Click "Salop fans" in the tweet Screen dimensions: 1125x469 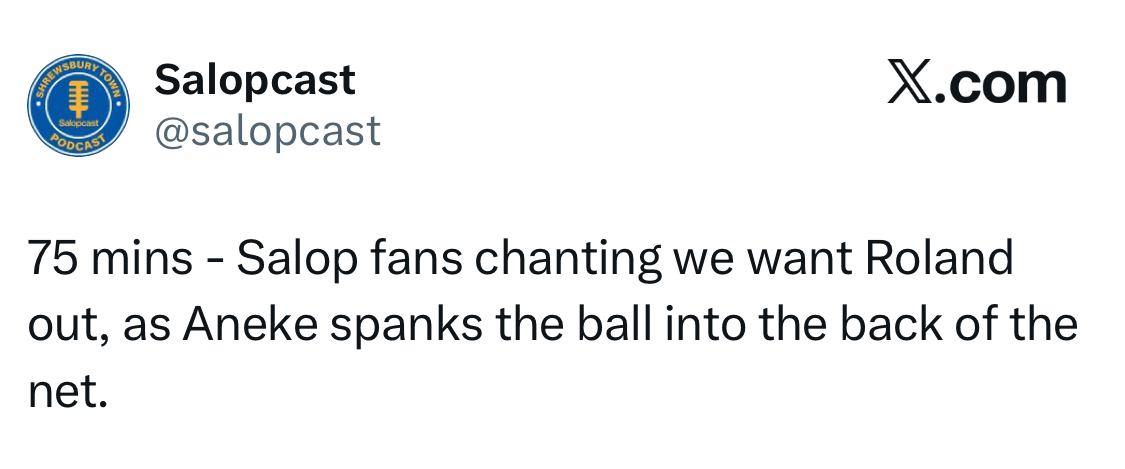[352, 260]
